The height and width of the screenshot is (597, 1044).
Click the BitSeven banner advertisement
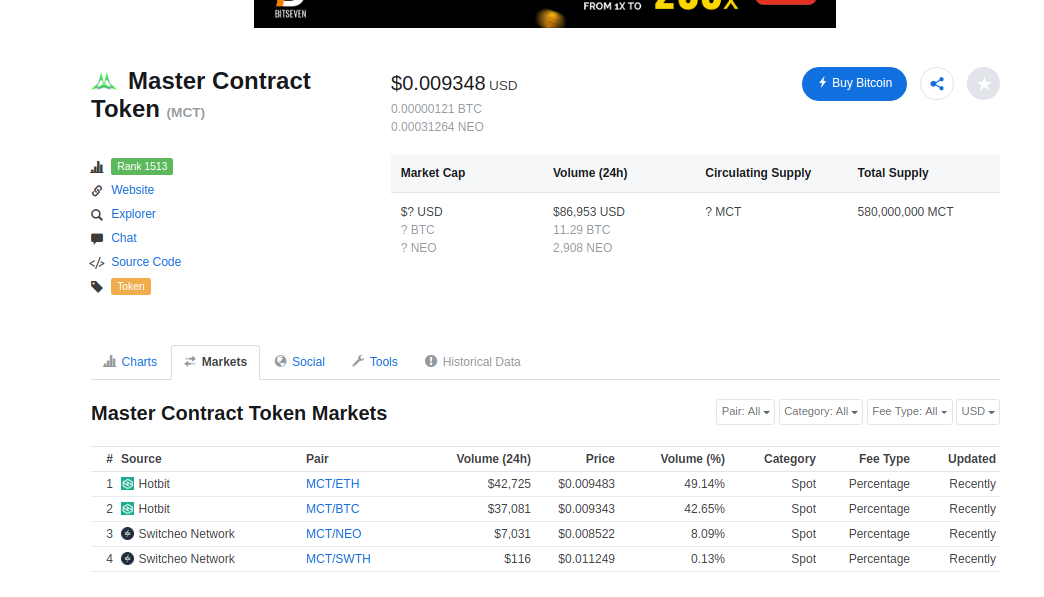point(545,13)
